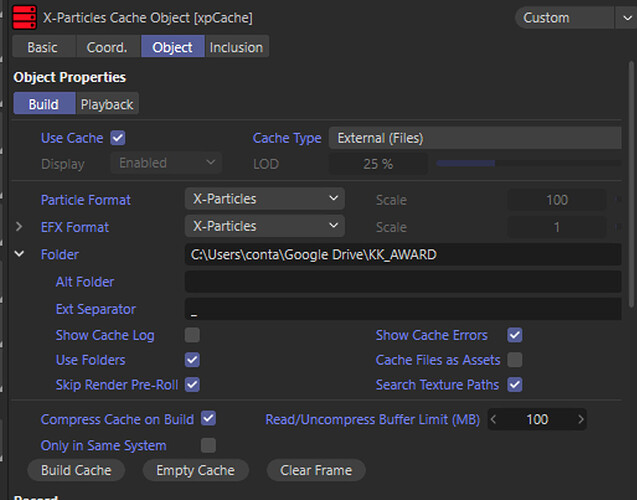The image size is (637, 500).
Task: Click the Particle Format Scale 100 field
Action: click(557, 200)
